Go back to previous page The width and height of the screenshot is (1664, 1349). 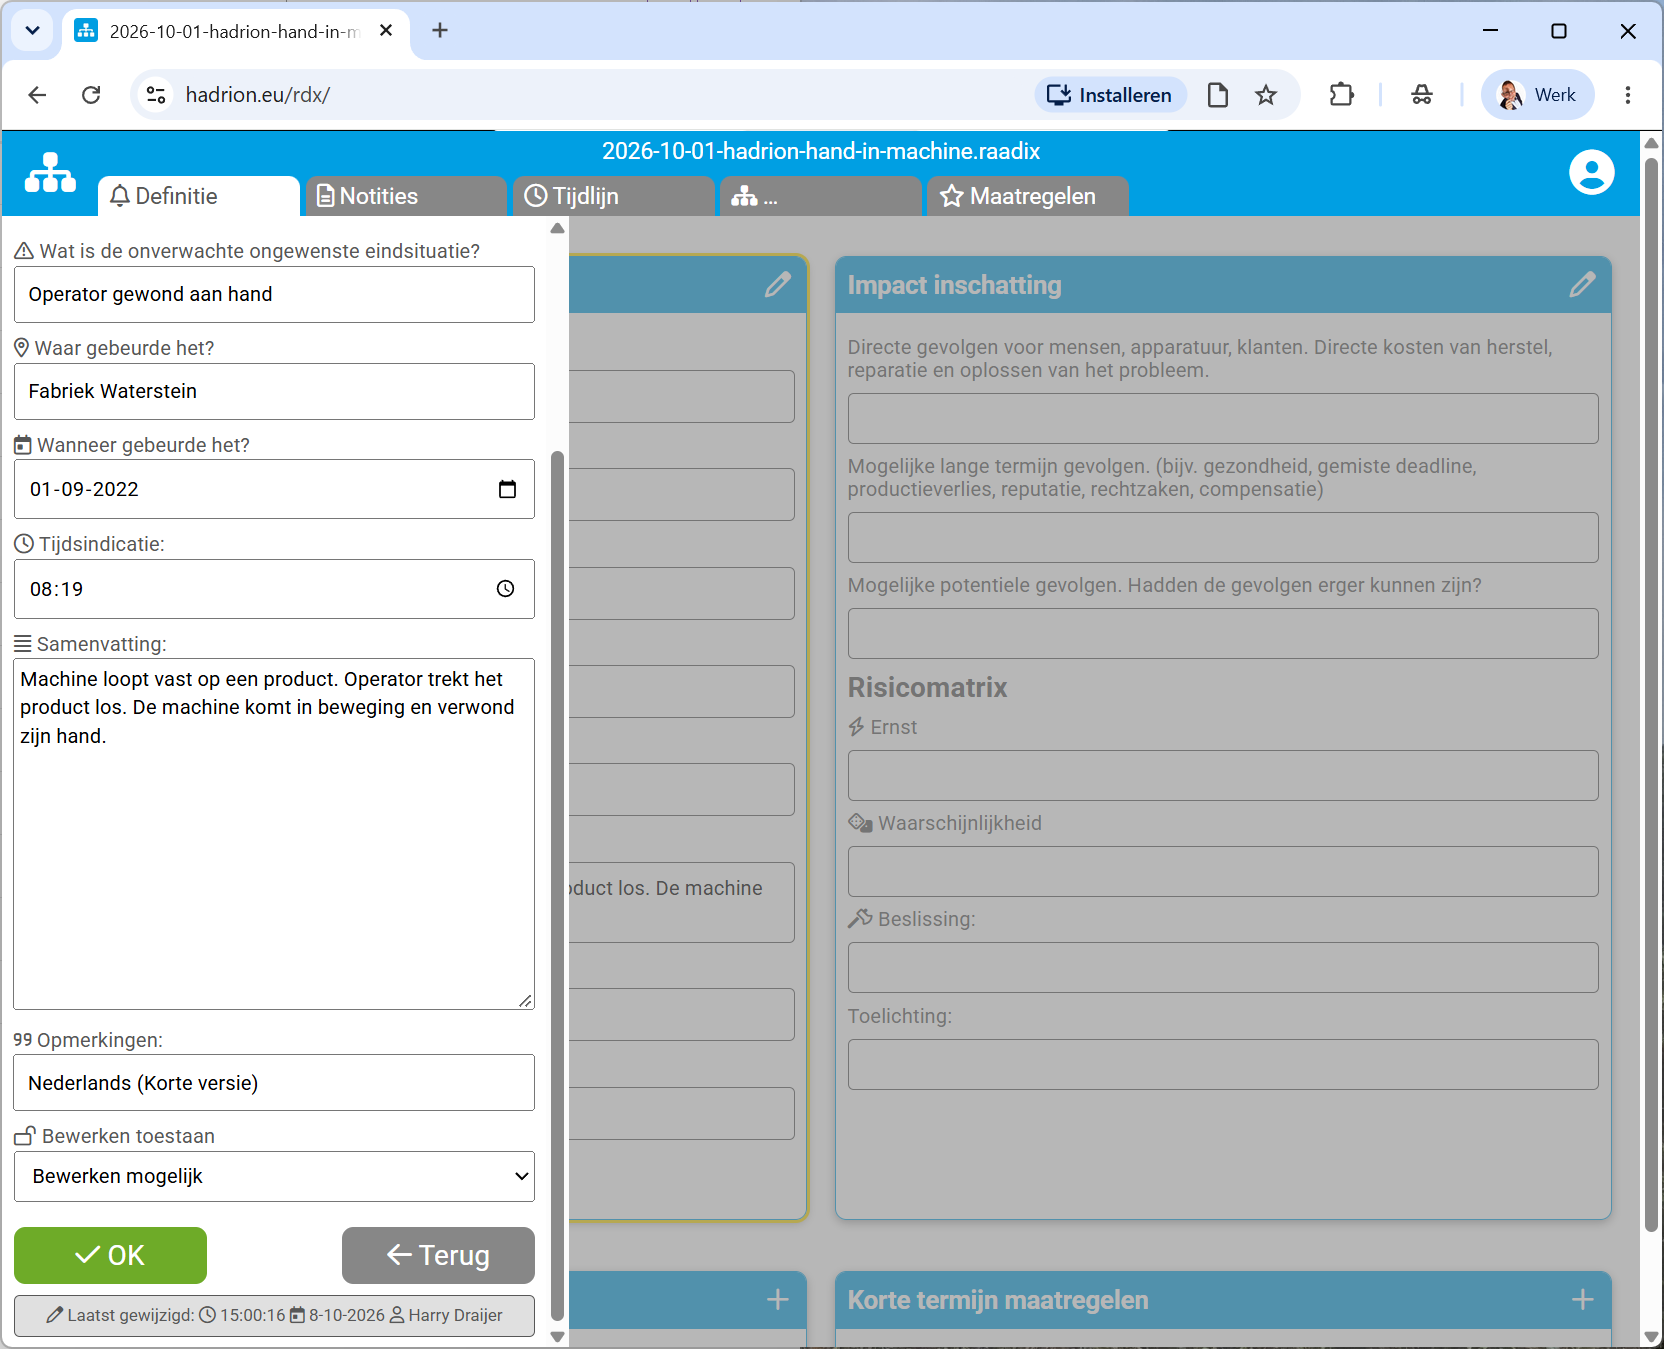click(x=37, y=95)
